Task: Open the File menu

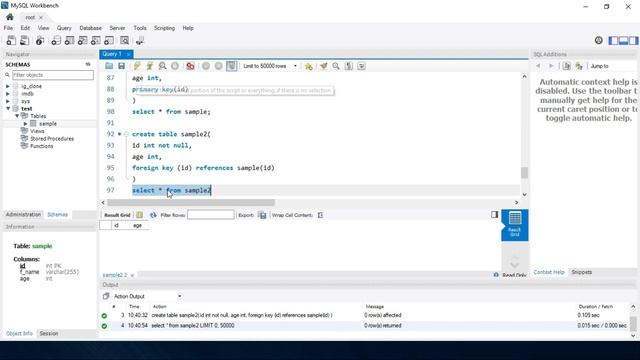Action: (x=8, y=28)
